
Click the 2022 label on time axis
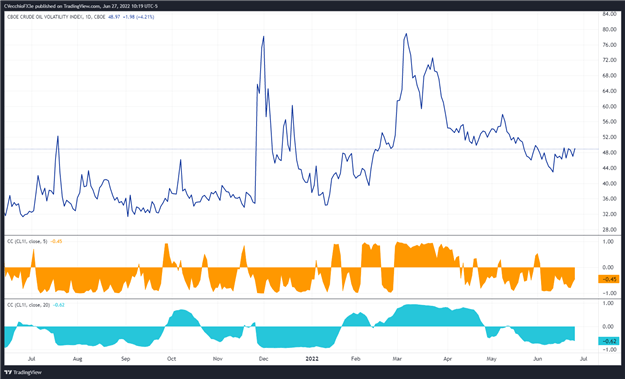point(312,359)
